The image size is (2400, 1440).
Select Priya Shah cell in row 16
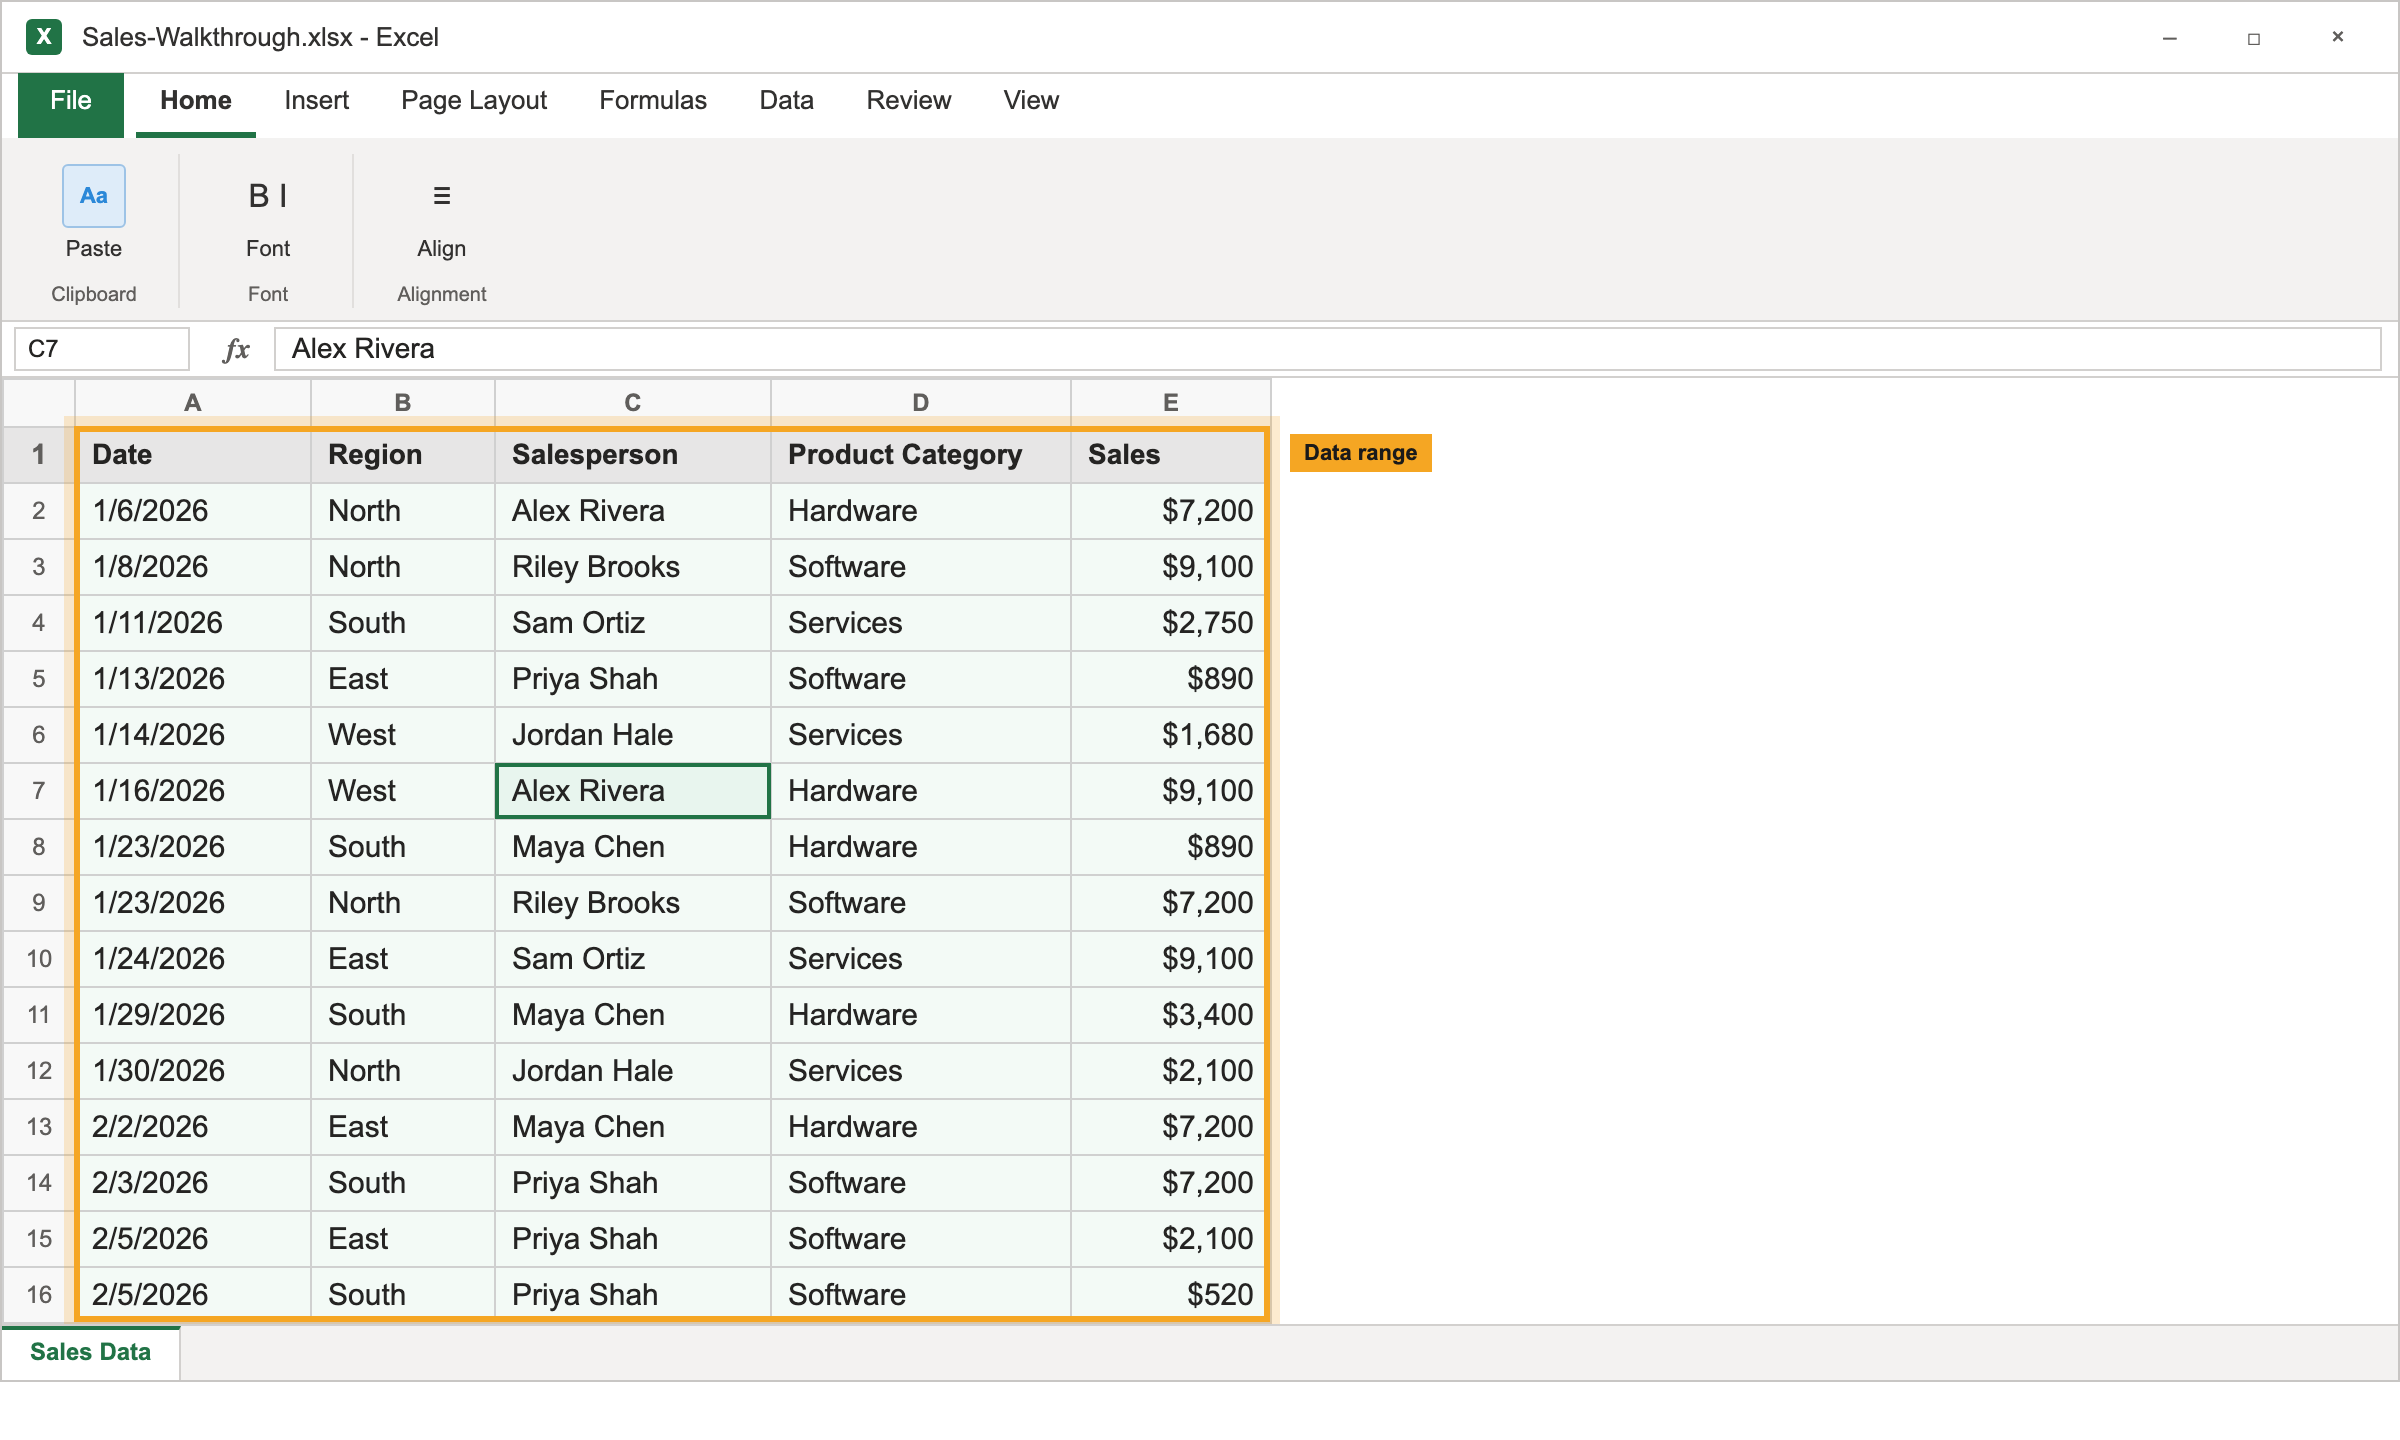tap(633, 1295)
